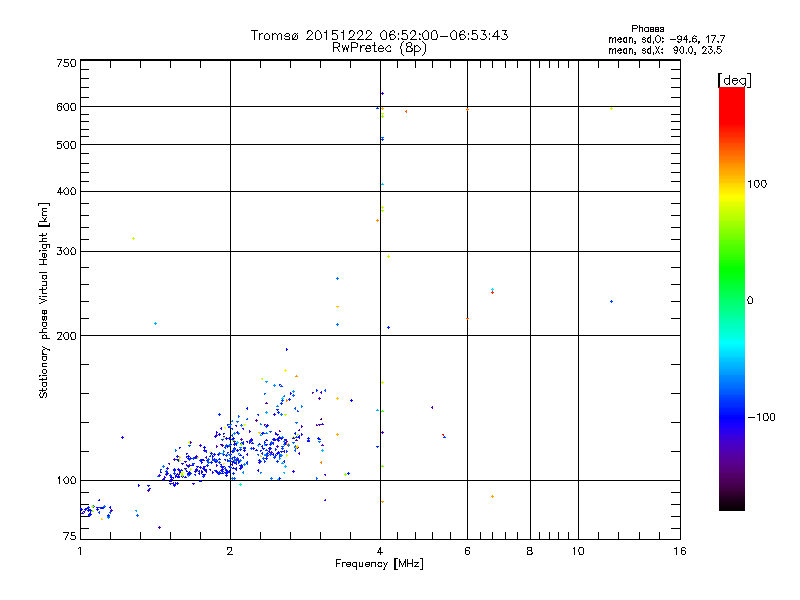Click the x-axis tick label '4'
Viewport: 800px width, 600px height.
coord(380,551)
